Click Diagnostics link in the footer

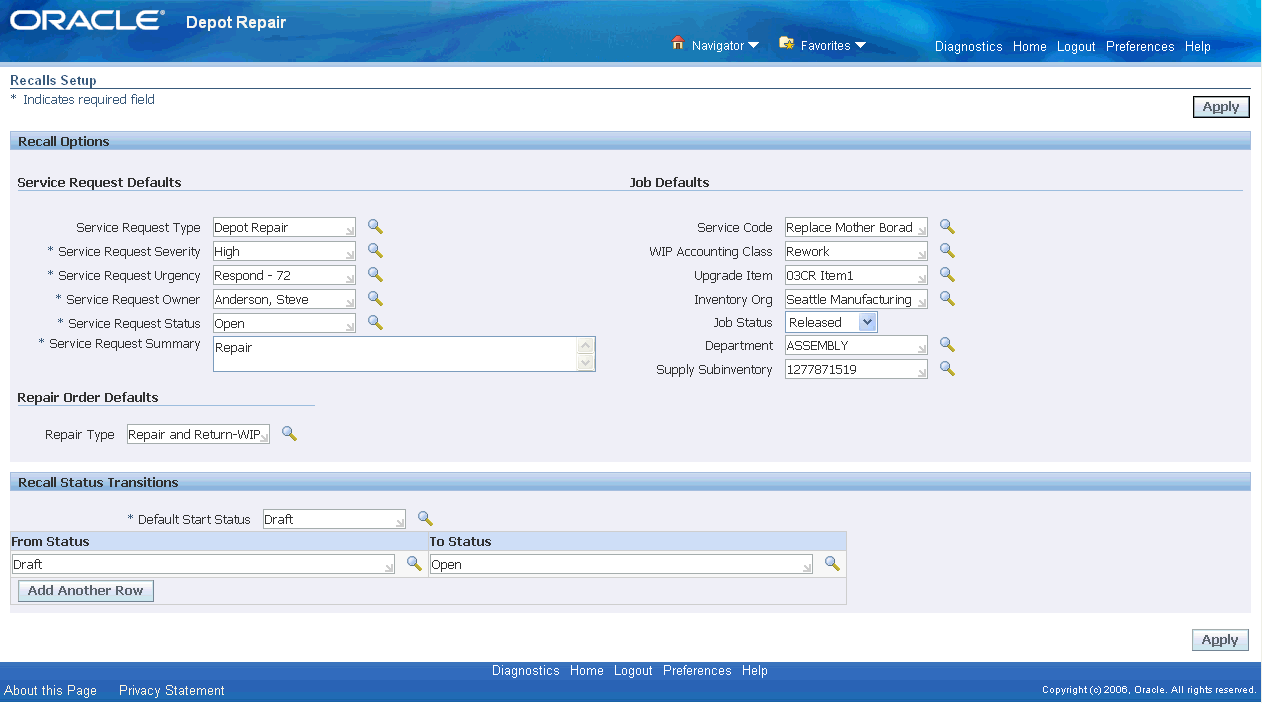pyautogui.click(x=526, y=671)
